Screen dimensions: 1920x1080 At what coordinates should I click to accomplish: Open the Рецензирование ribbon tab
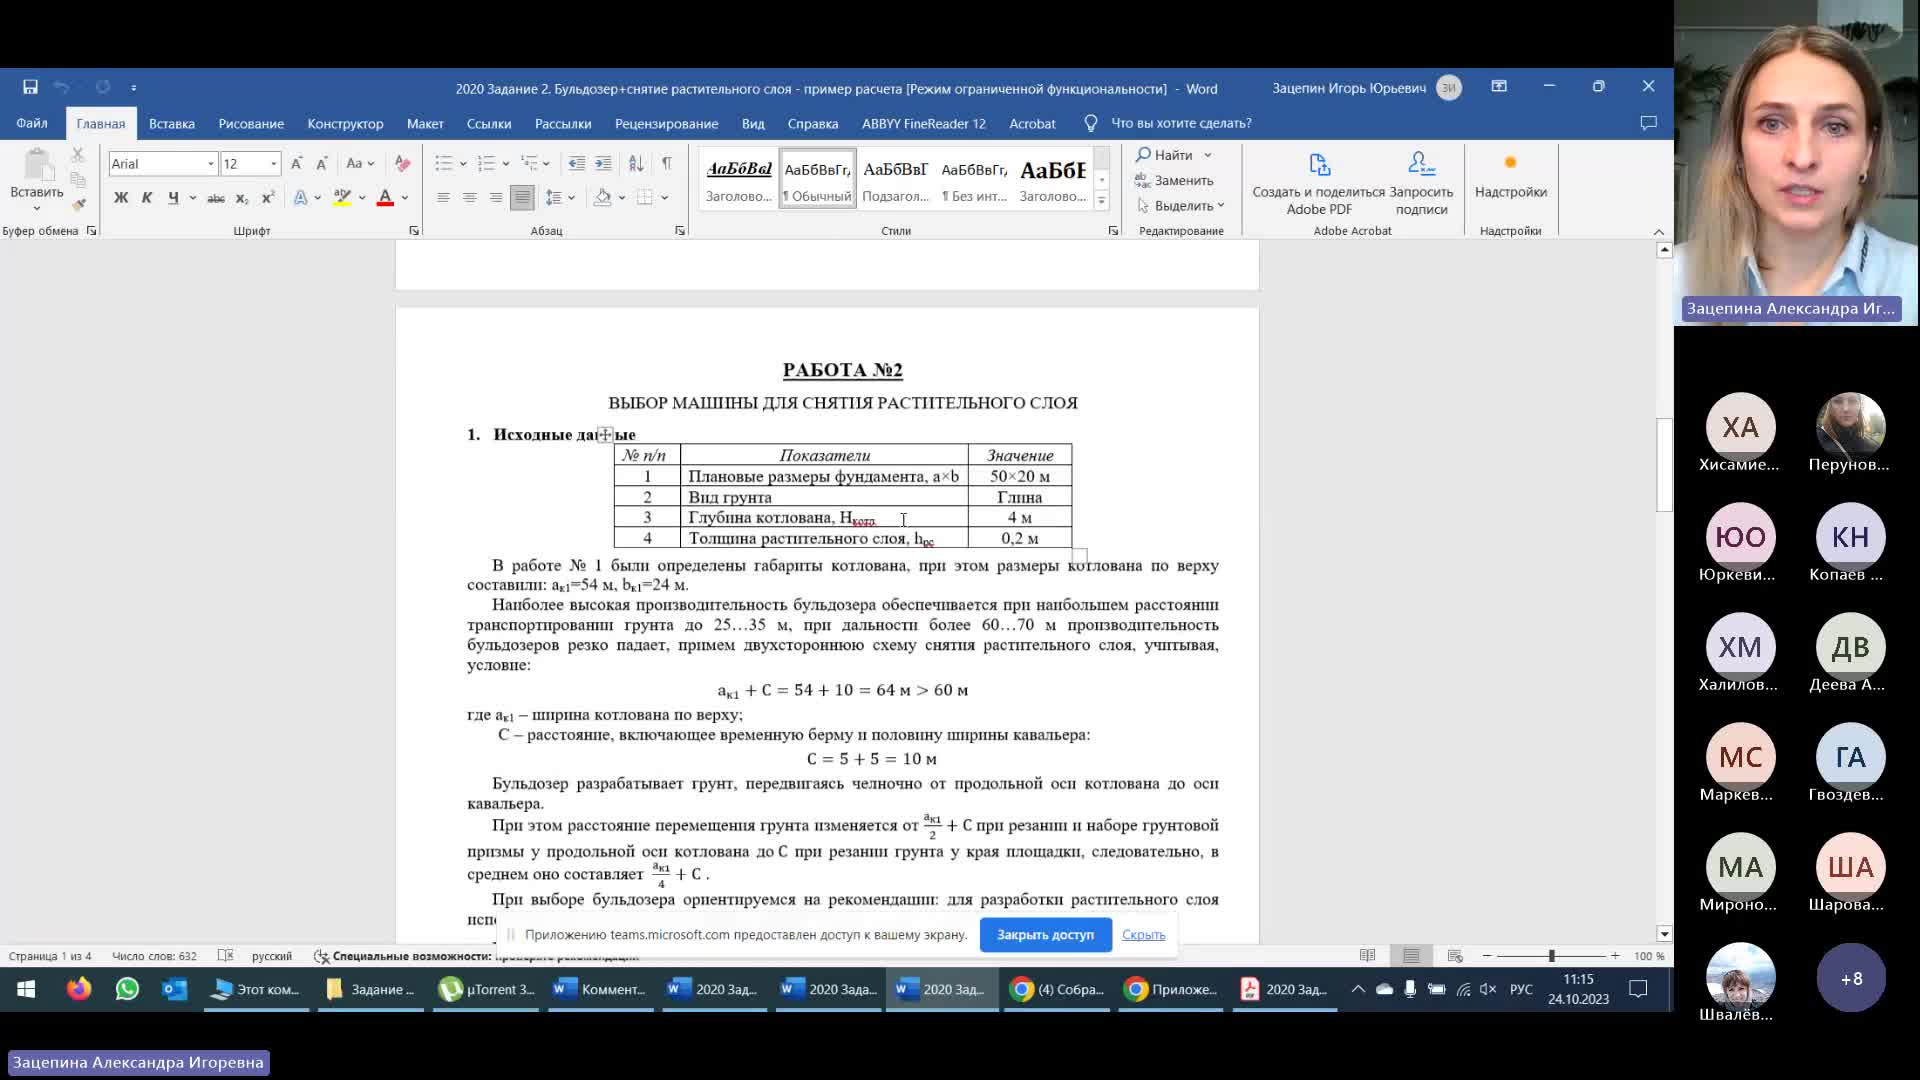666,123
